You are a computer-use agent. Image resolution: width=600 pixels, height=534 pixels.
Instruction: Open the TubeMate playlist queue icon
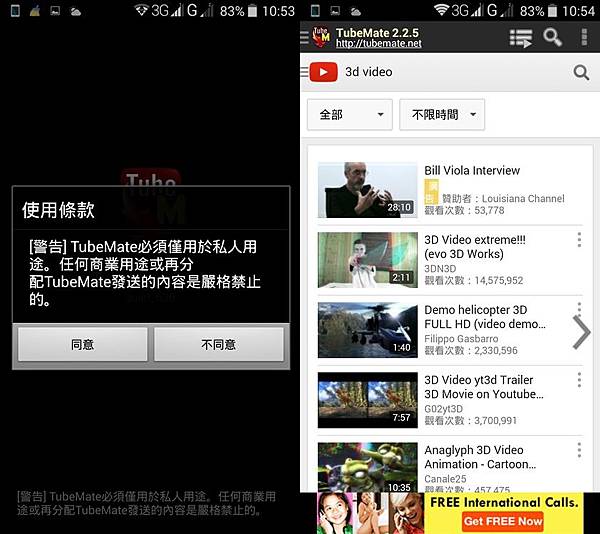click(521, 38)
